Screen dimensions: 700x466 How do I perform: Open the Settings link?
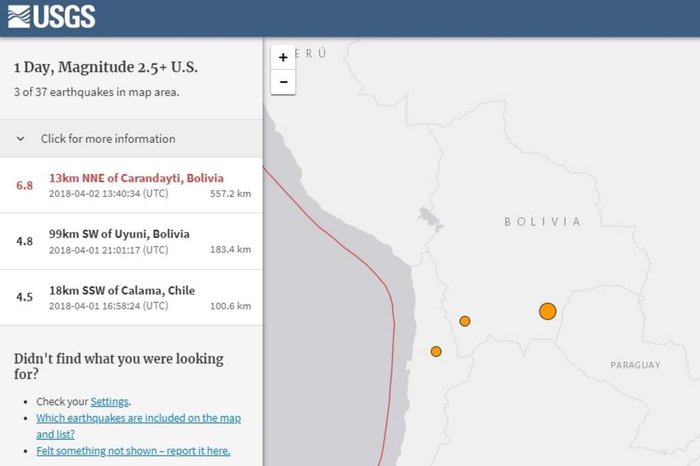pyautogui.click(x=110, y=401)
